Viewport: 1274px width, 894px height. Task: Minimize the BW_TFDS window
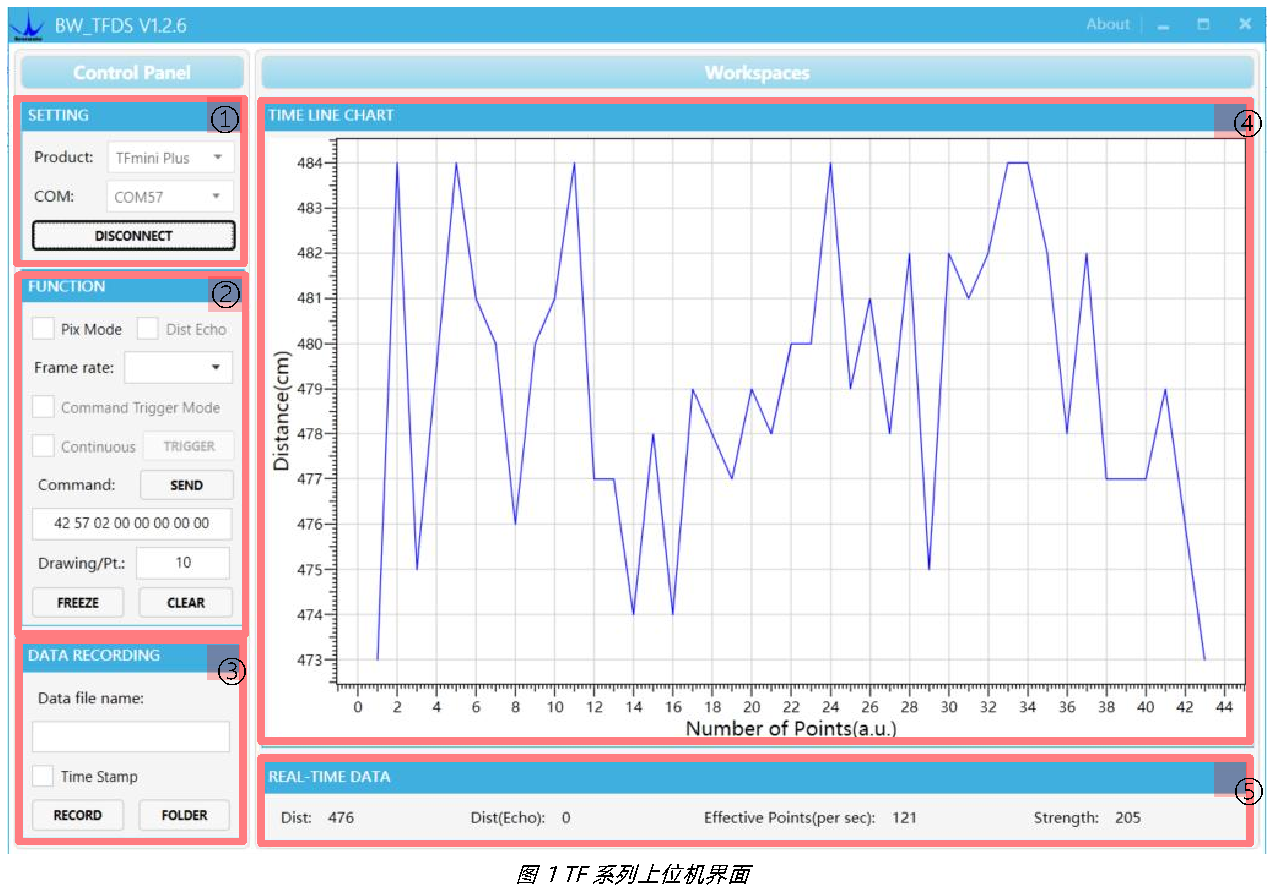tap(1164, 26)
